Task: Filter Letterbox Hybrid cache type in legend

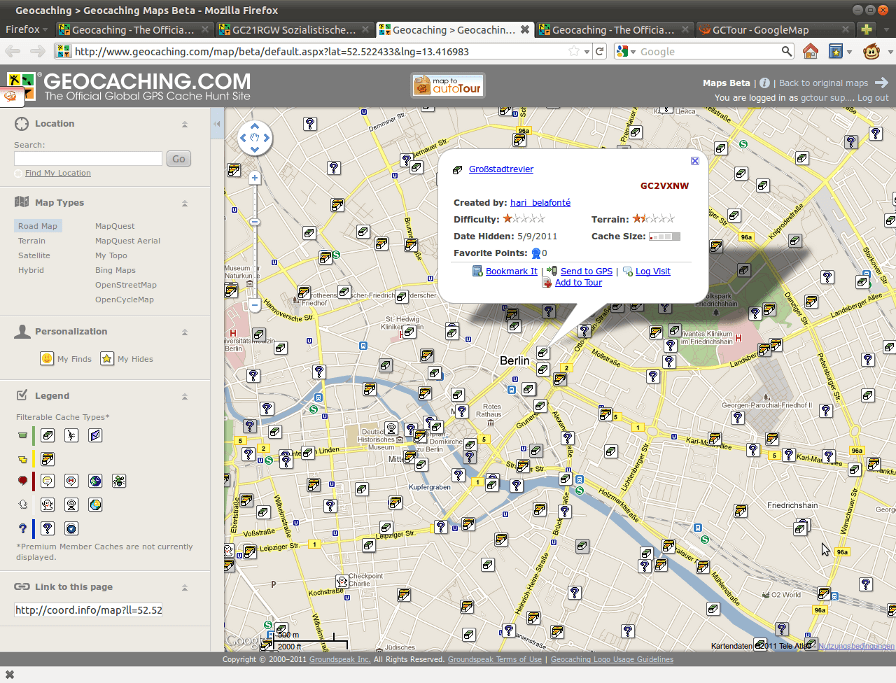Action: pyautogui.click(x=95, y=436)
